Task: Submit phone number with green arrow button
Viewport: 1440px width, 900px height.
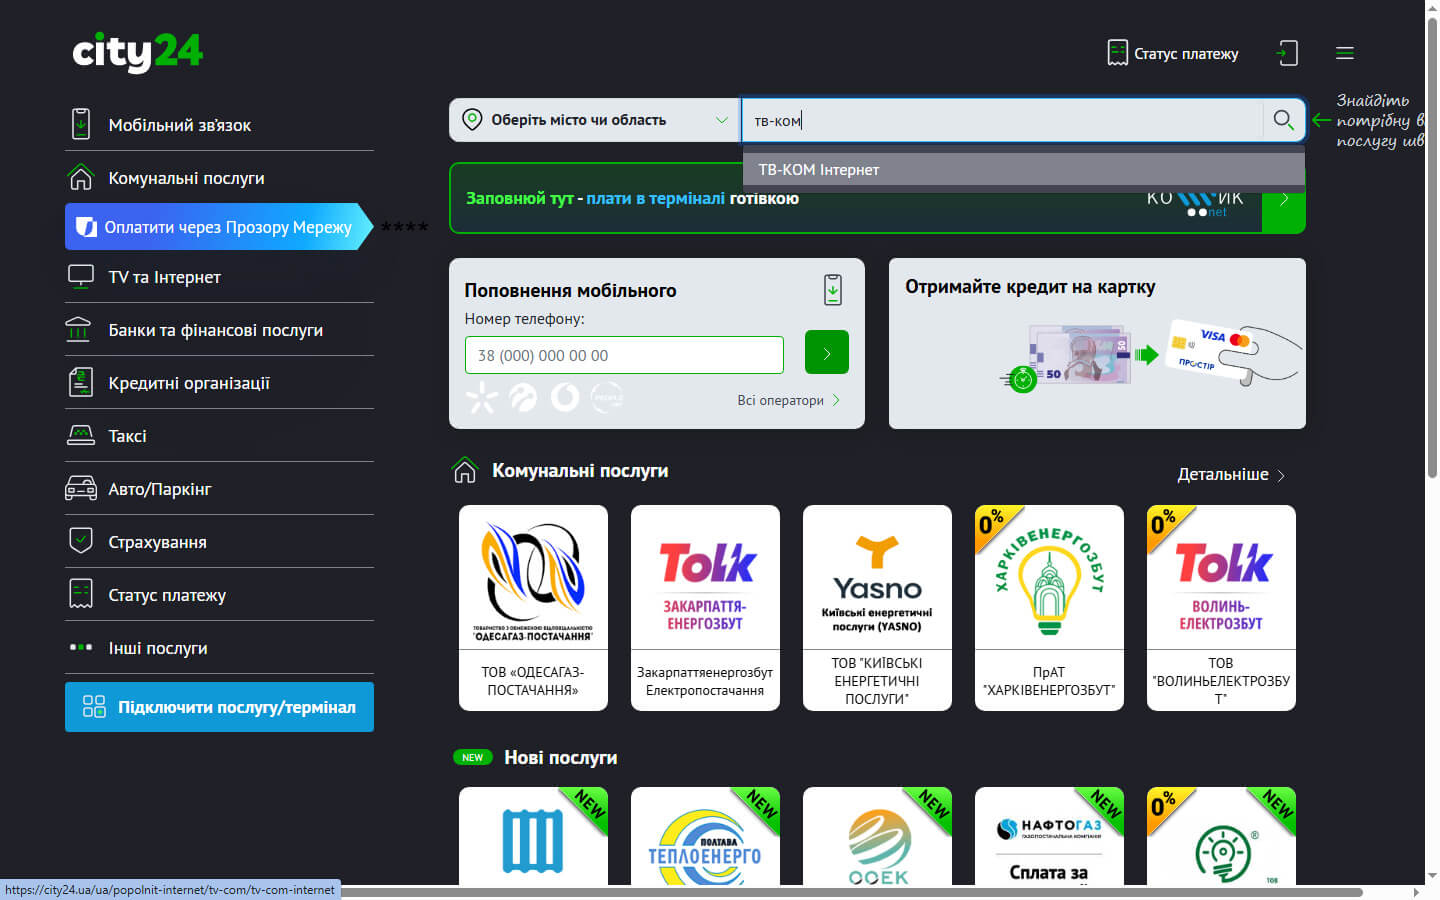Action: [827, 352]
